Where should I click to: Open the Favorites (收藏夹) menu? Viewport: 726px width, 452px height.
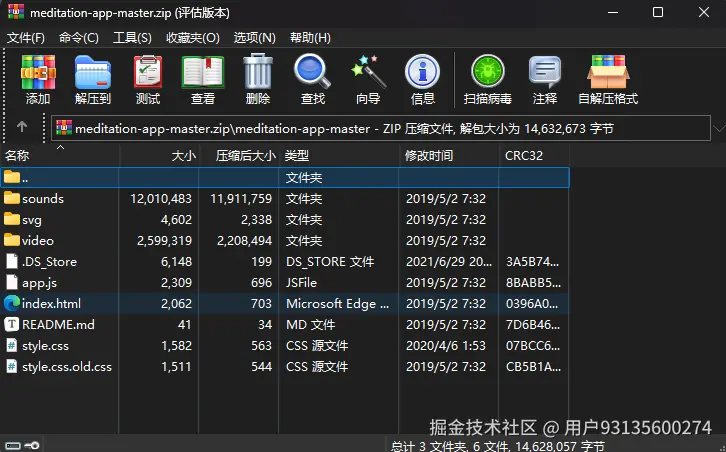pyautogui.click(x=193, y=38)
